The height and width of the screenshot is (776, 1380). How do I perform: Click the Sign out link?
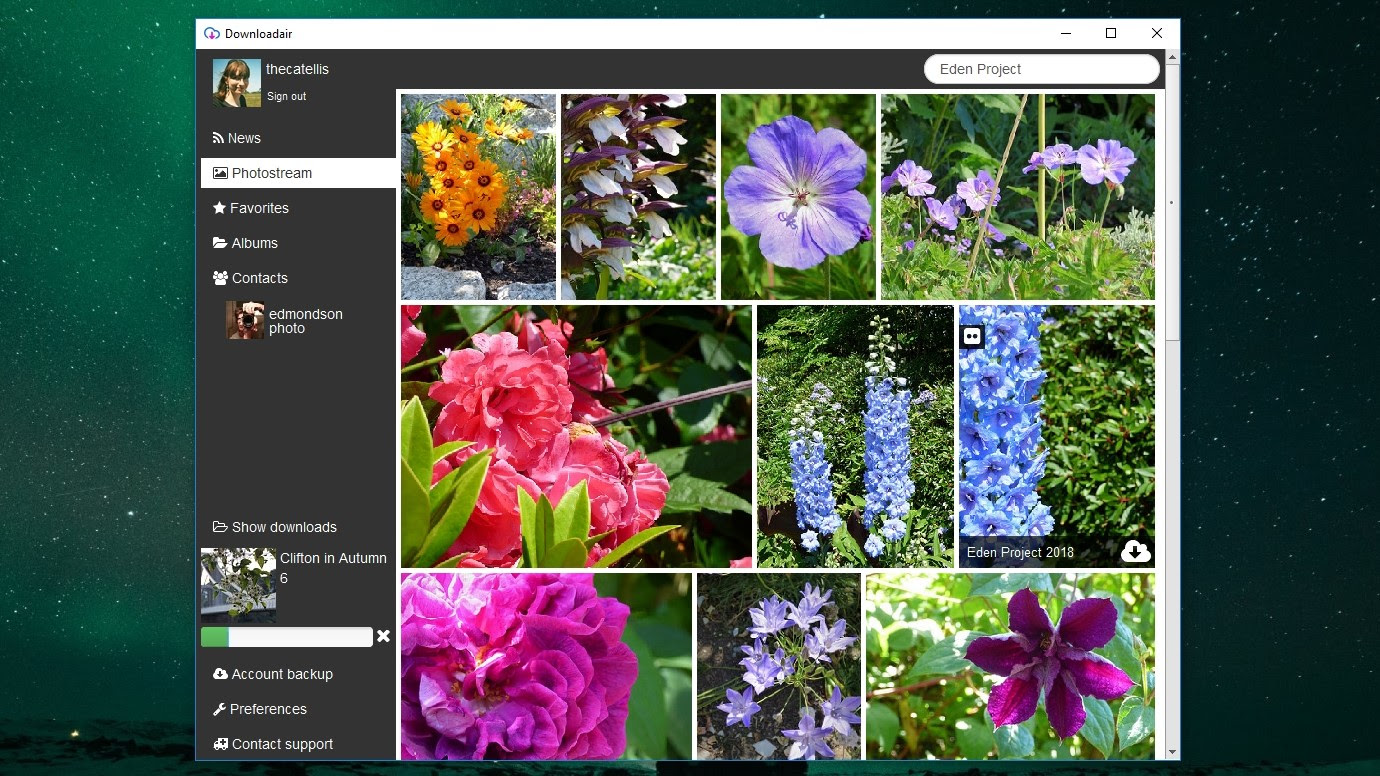pos(286,96)
